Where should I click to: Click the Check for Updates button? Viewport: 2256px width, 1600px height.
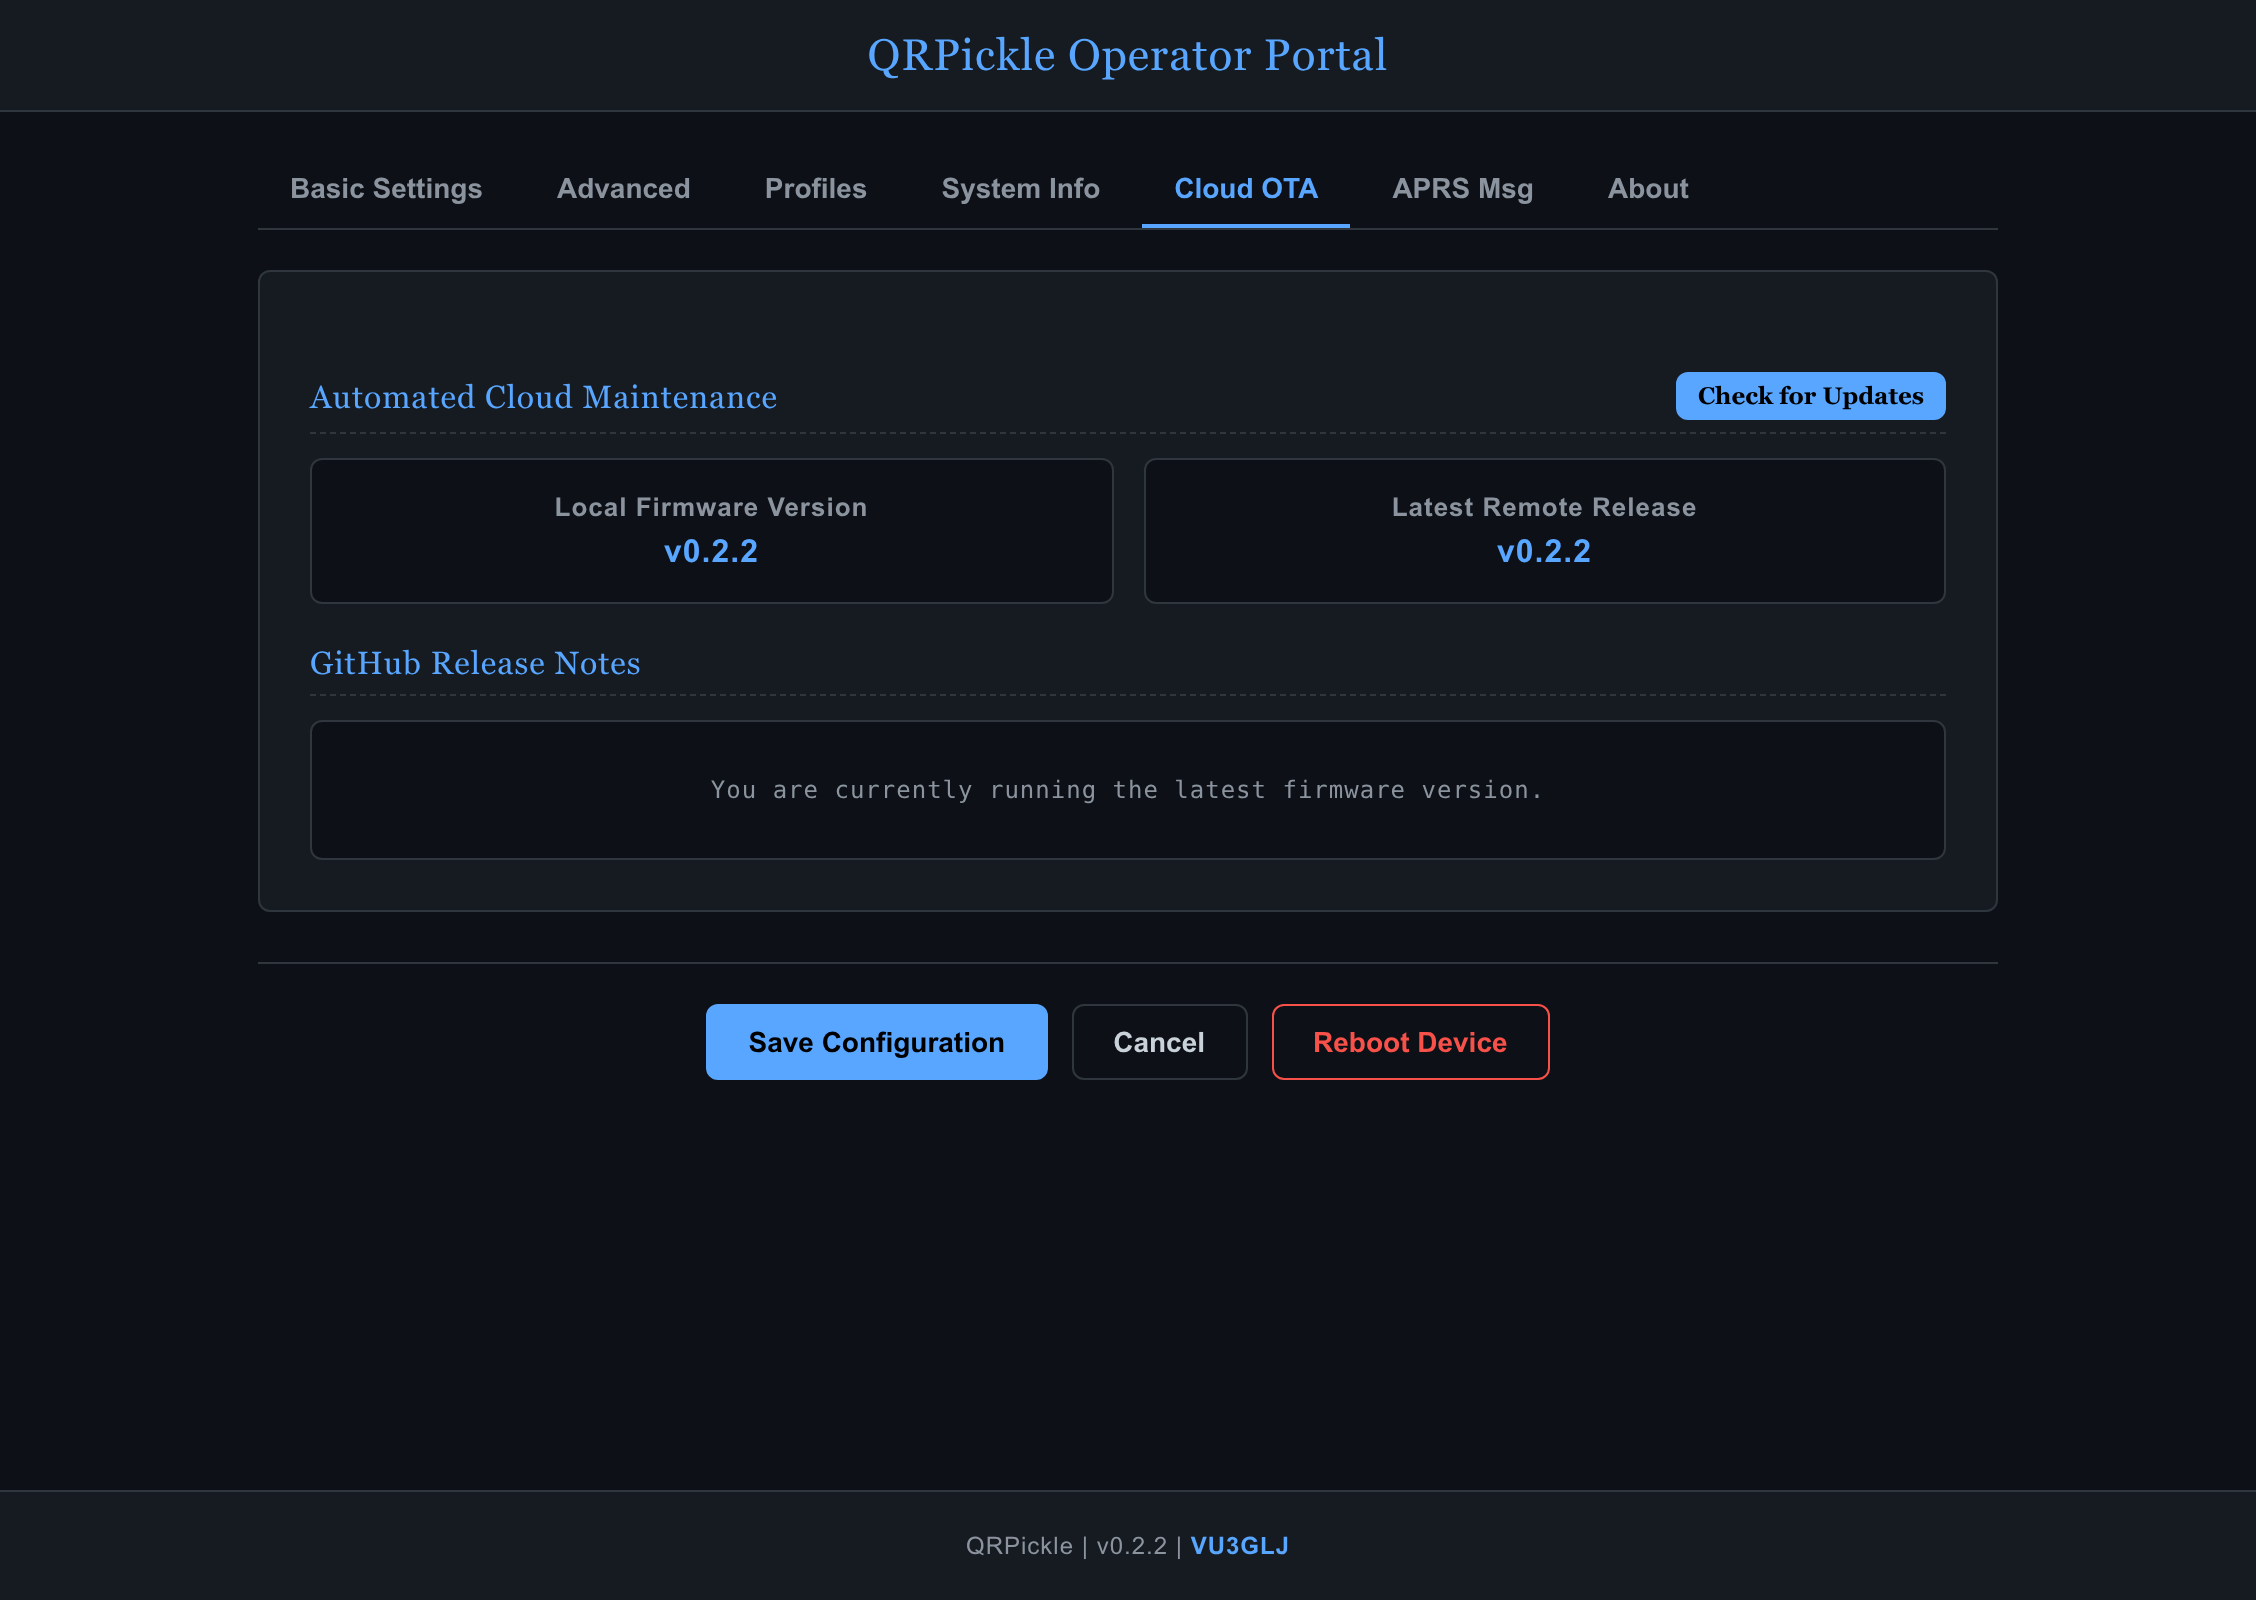(1810, 396)
